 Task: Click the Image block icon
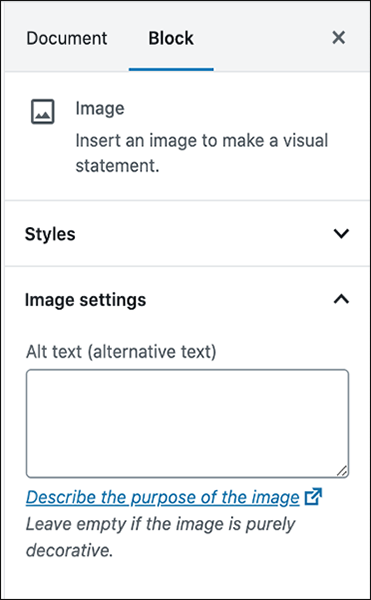pos(42,112)
